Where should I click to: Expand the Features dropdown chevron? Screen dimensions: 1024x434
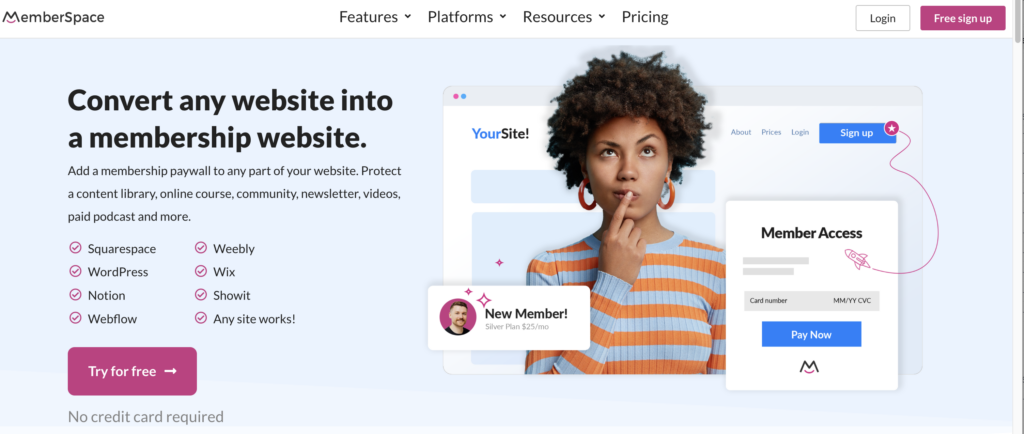point(408,17)
